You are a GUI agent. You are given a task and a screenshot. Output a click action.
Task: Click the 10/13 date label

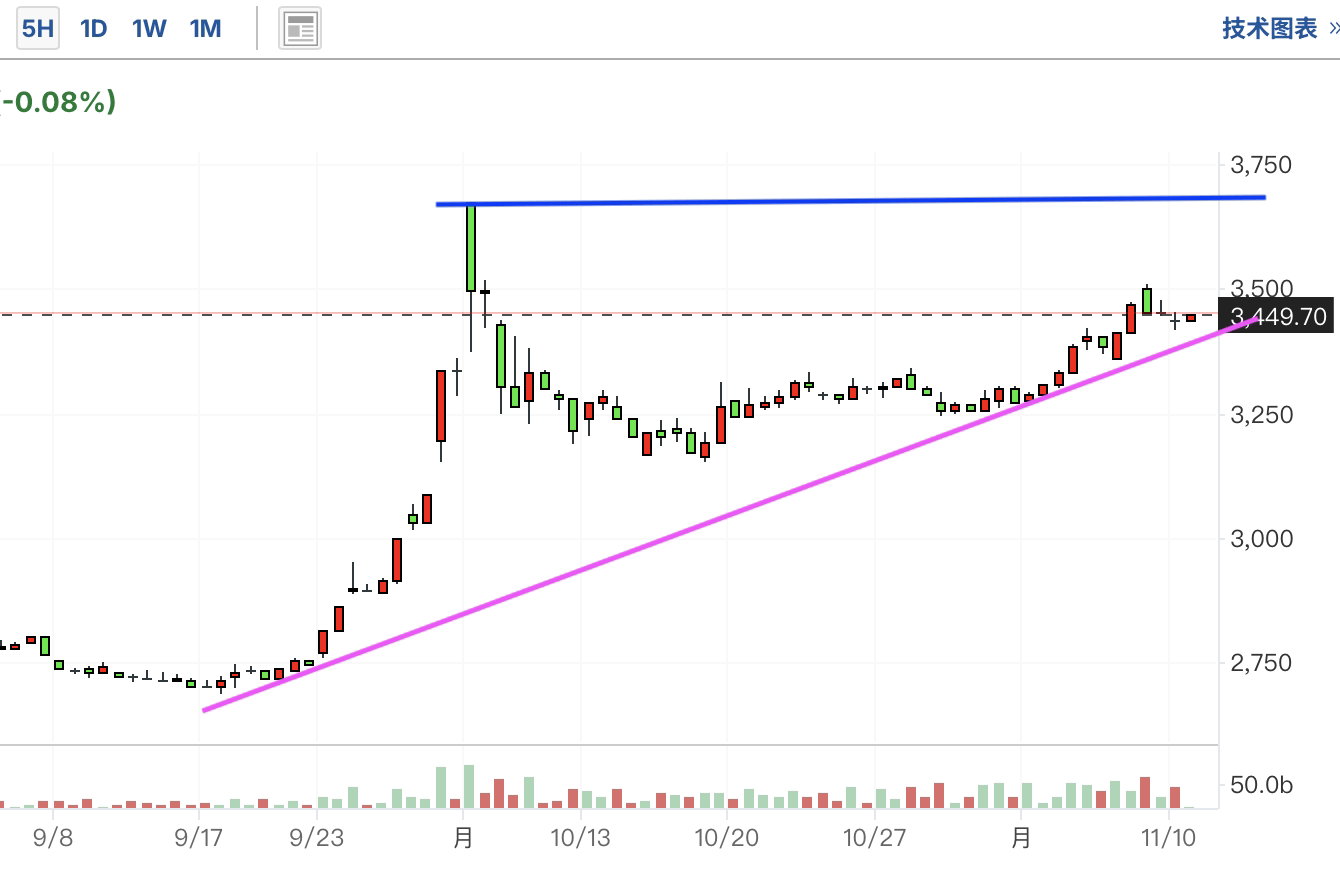581,836
